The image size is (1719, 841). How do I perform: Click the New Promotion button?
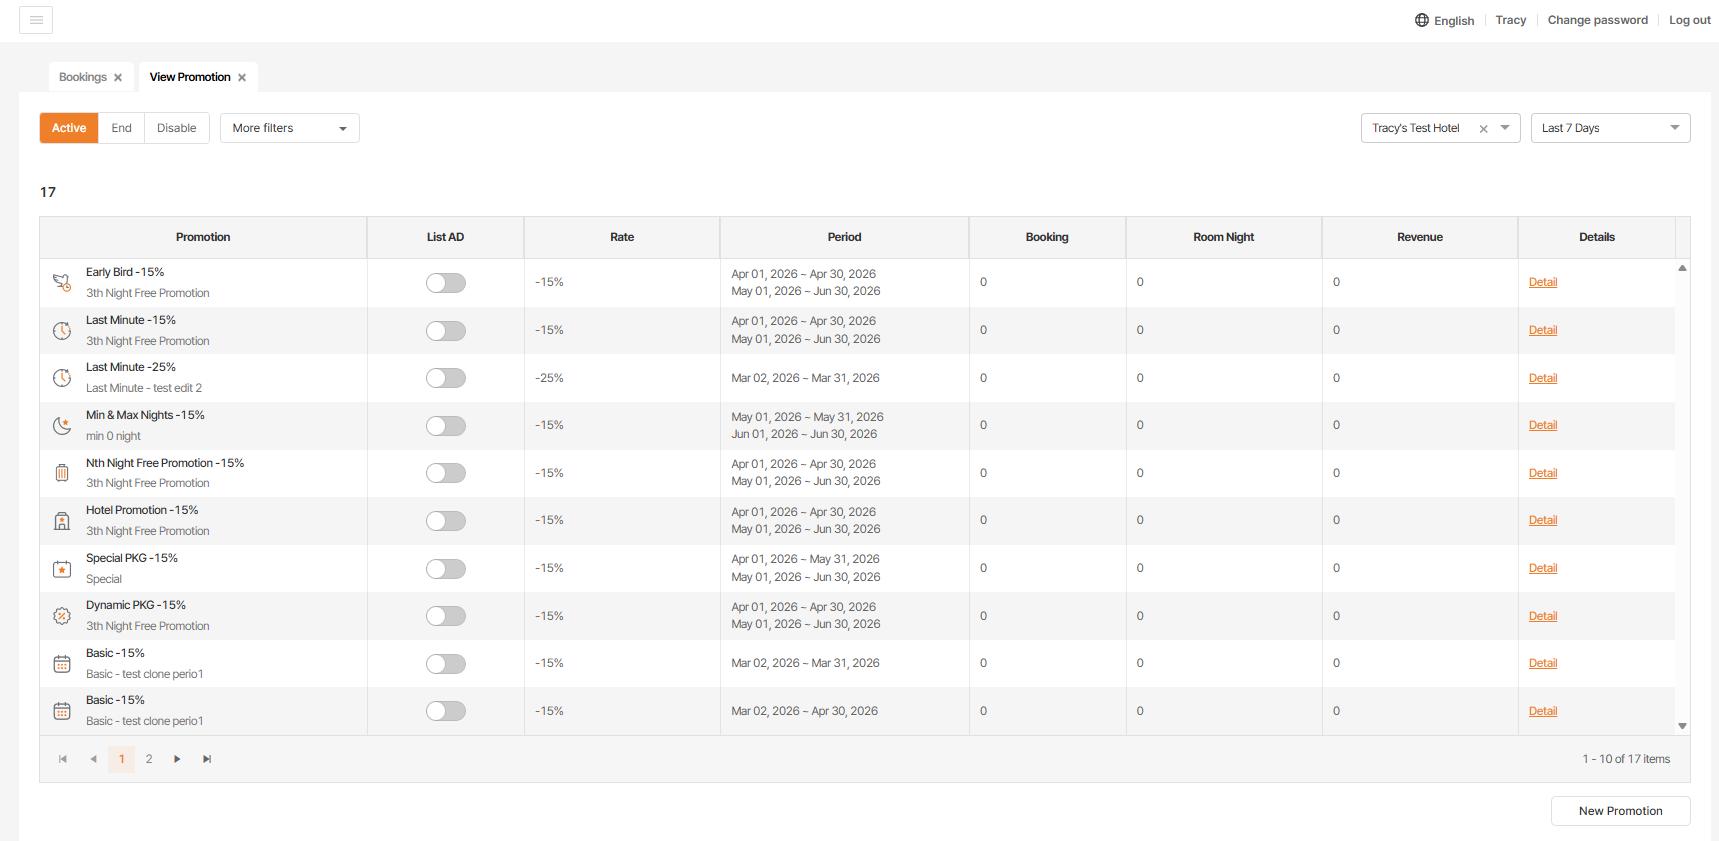click(1620, 811)
